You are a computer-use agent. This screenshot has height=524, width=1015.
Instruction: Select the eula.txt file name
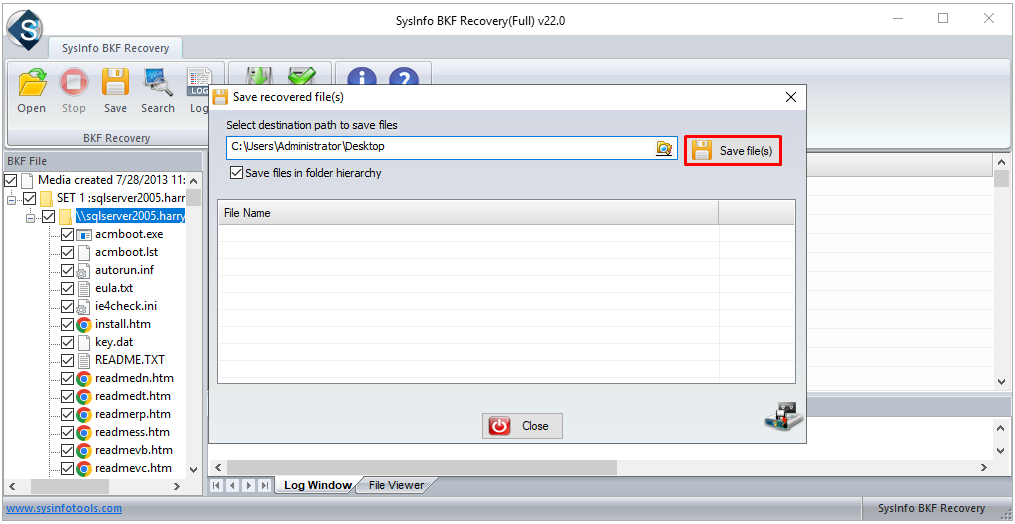click(114, 288)
